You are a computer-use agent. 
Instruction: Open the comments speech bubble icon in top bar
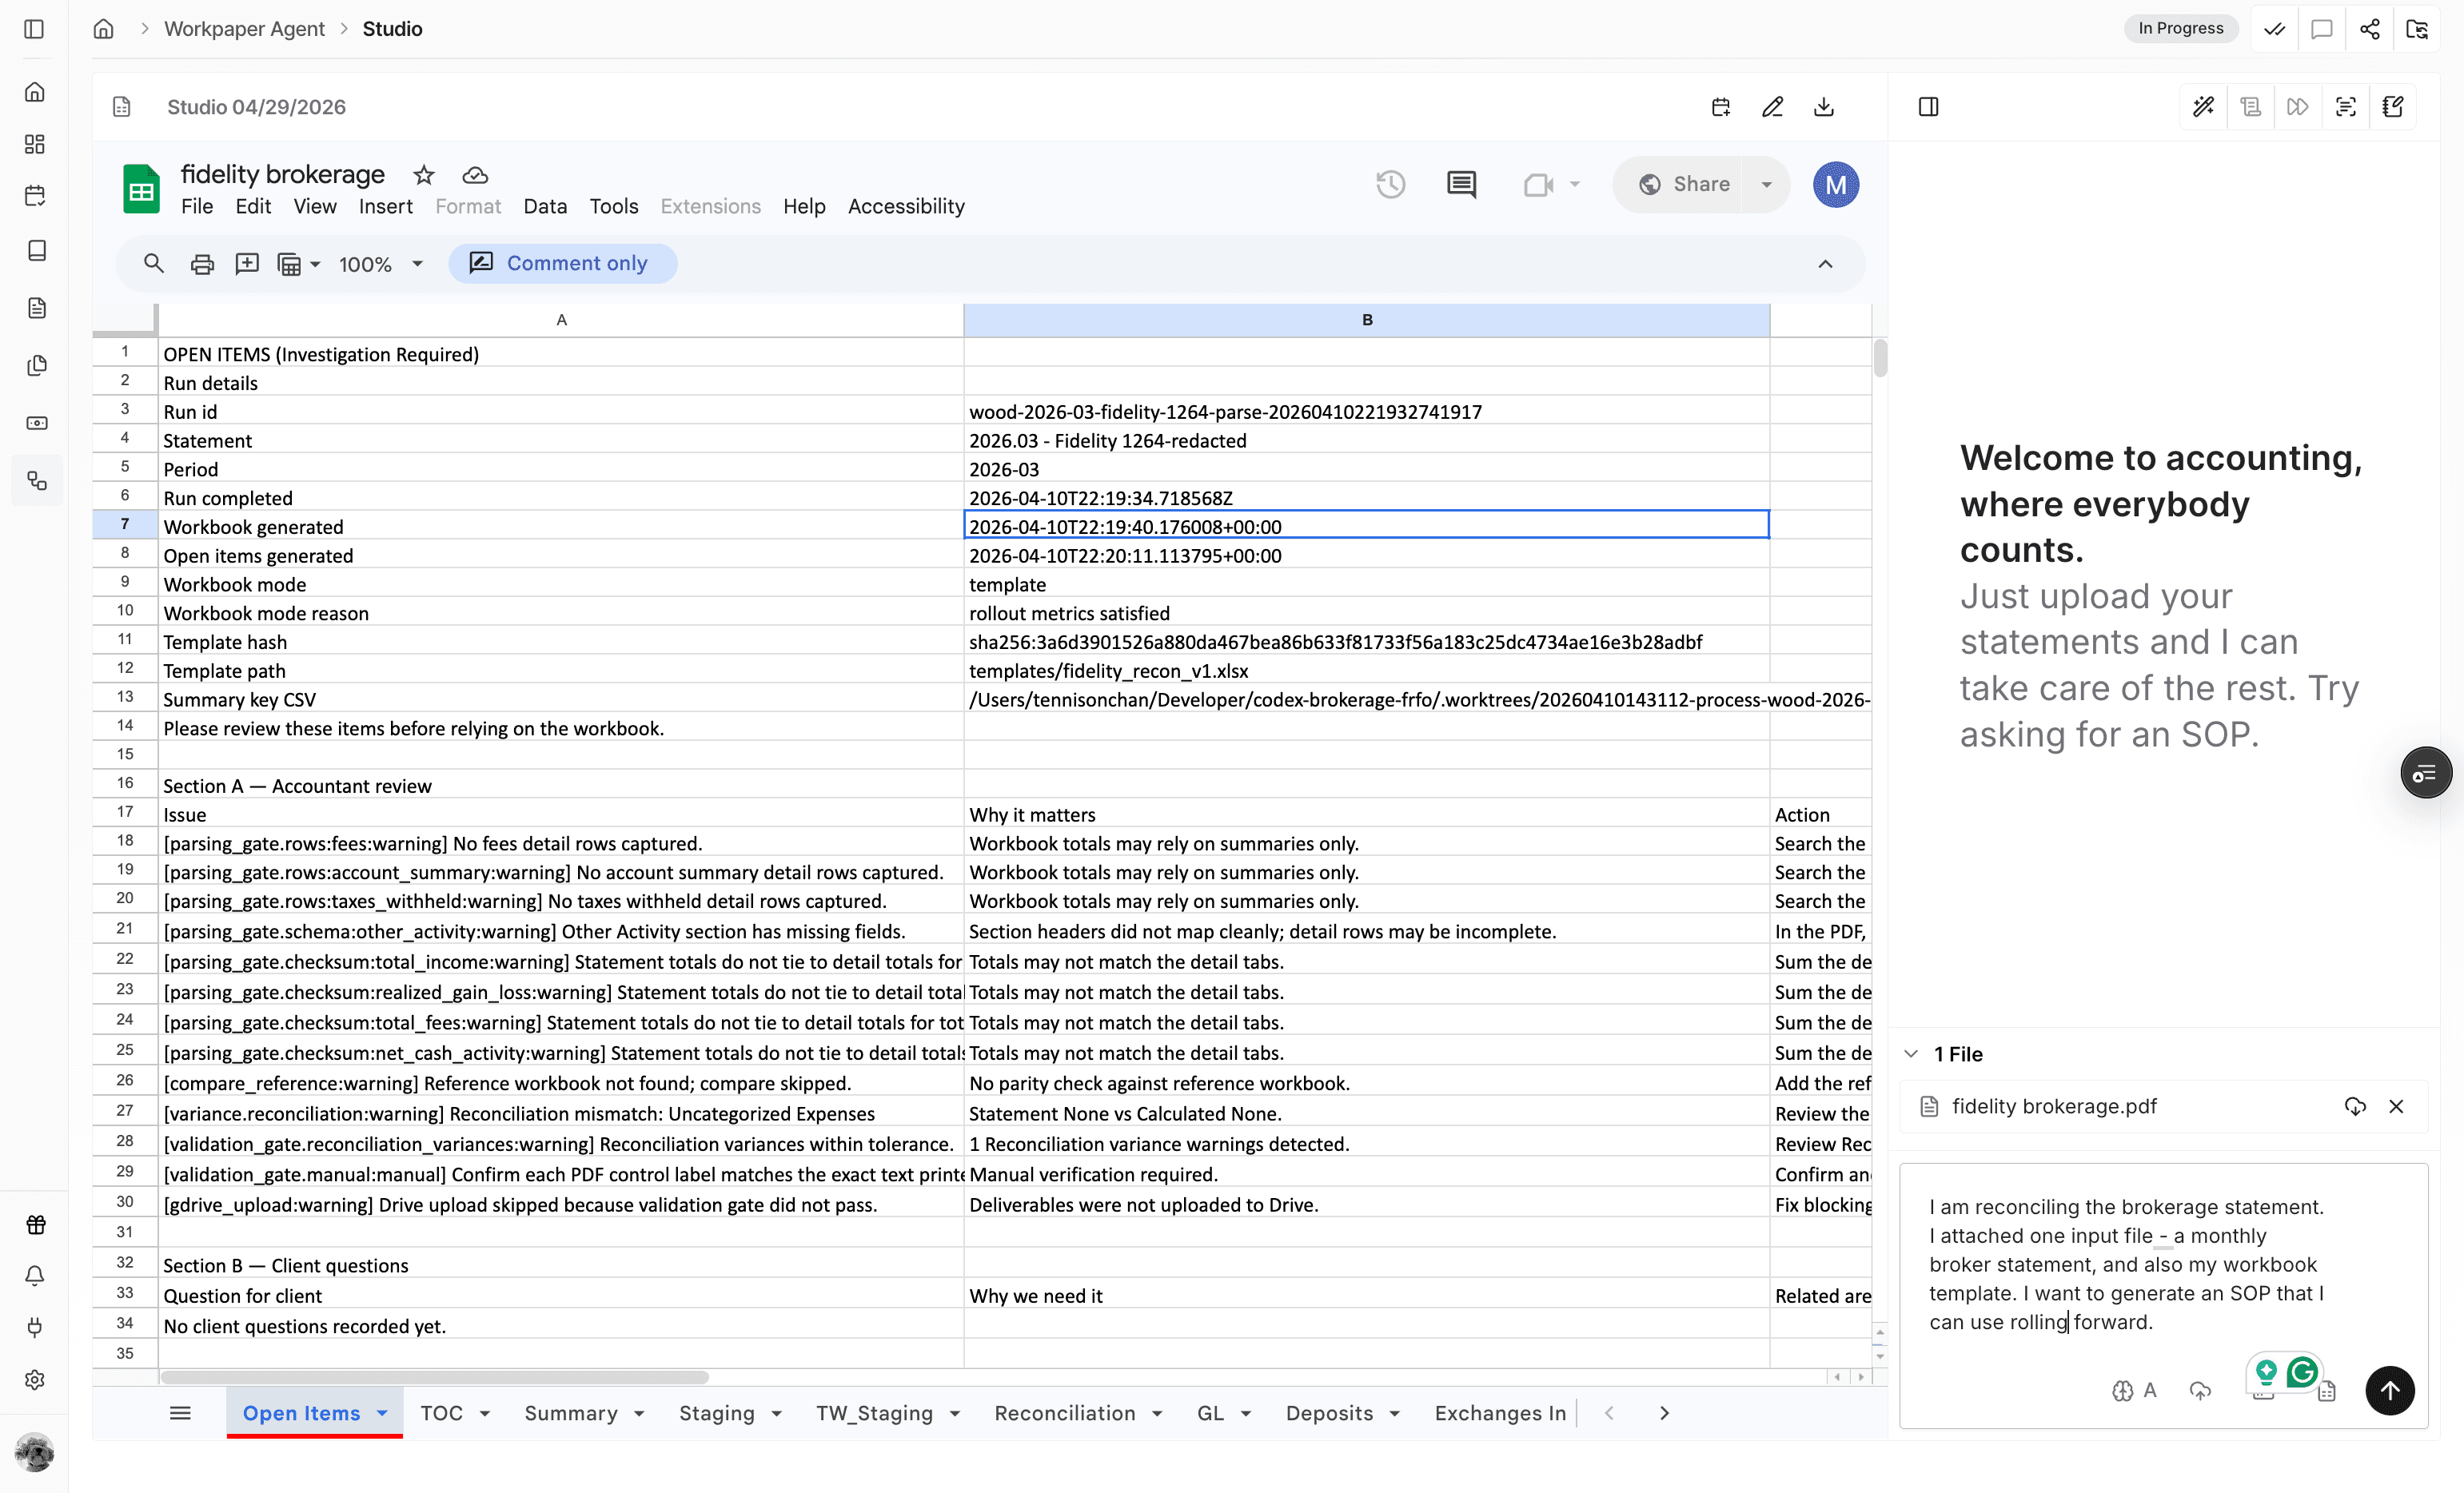(x=2322, y=29)
